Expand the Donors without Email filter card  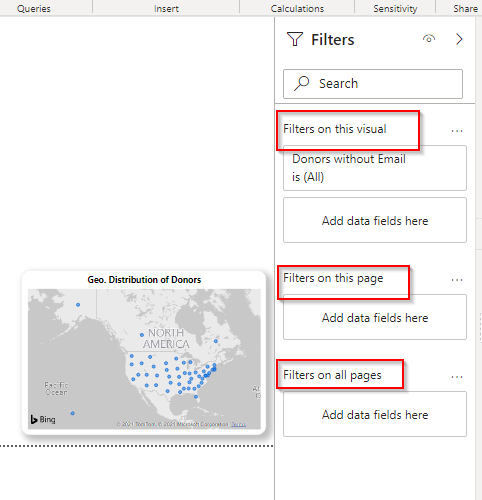(x=375, y=168)
